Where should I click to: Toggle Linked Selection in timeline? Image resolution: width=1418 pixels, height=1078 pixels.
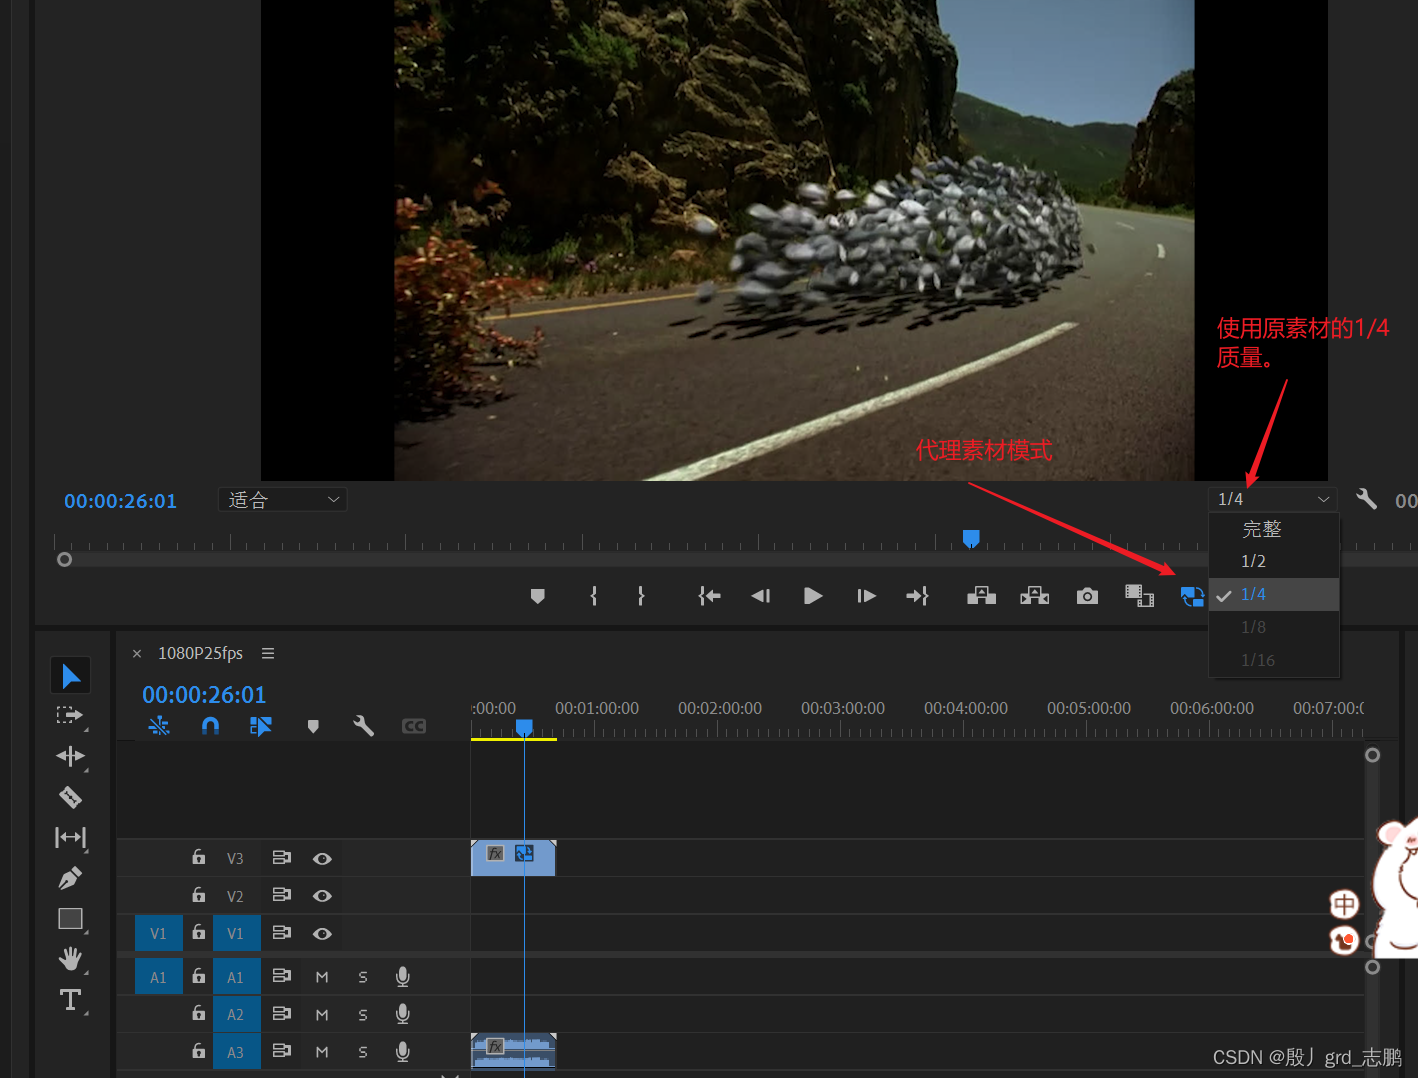261,726
